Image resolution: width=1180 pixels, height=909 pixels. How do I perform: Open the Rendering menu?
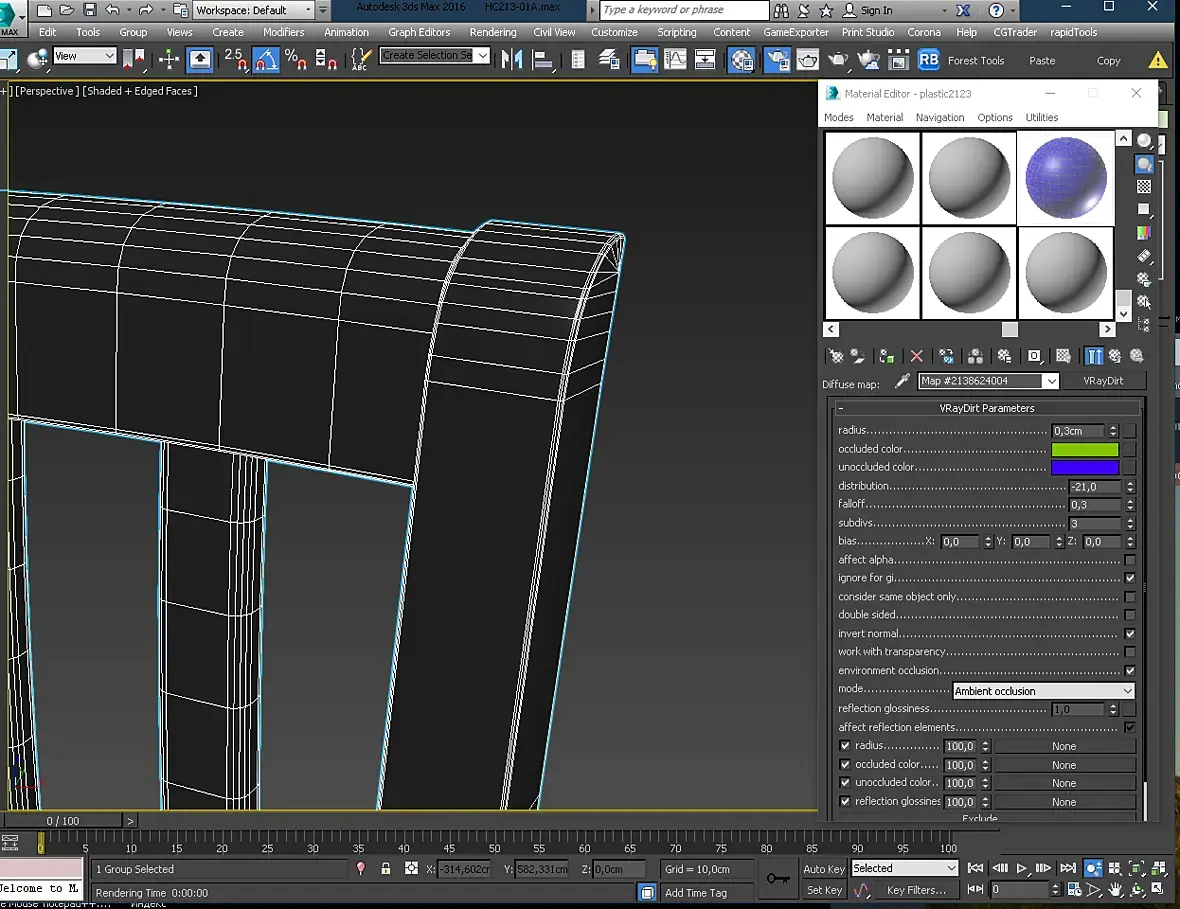[493, 32]
